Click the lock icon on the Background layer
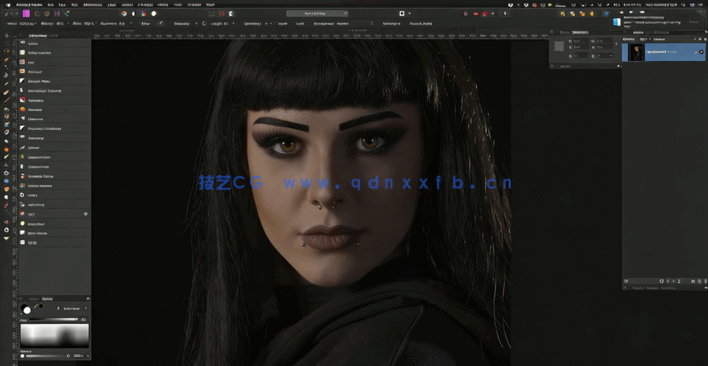This screenshot has height=366, width=708. pos(696,52)
